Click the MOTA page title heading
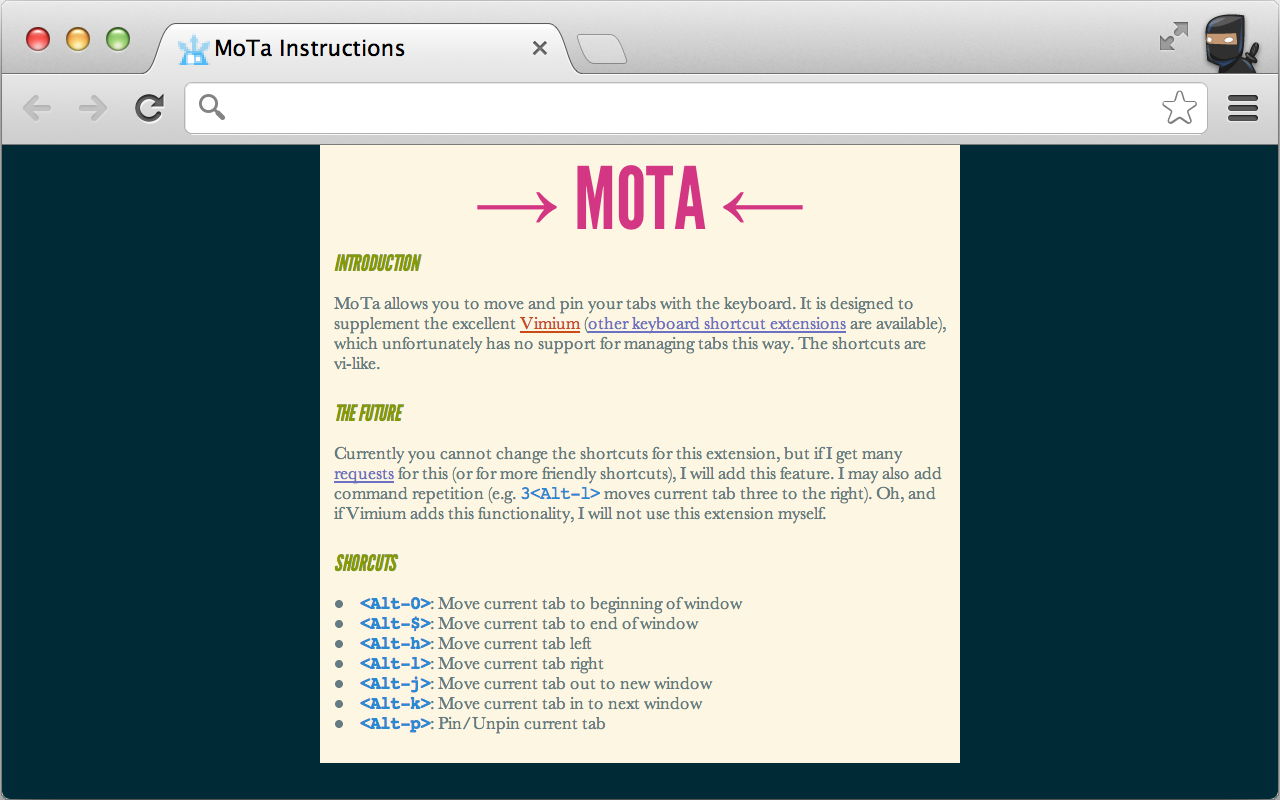This screenshot has width=1280, height=800. [x=641, y=199]
